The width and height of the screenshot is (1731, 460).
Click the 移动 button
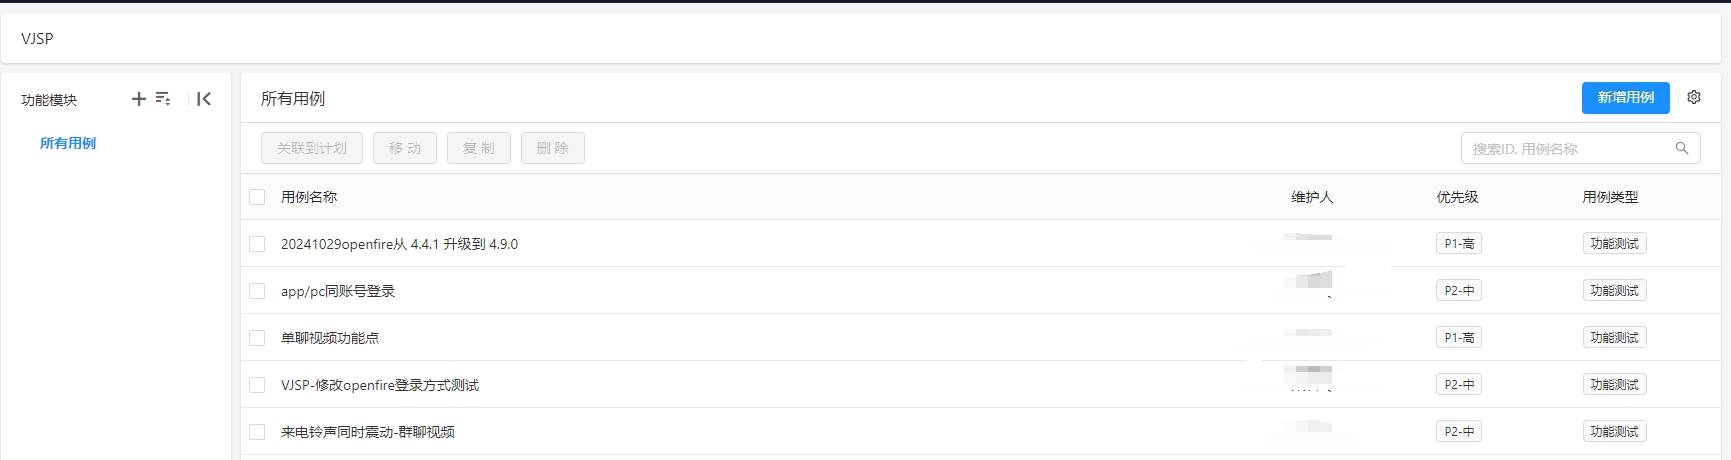[x=405, y=148]
